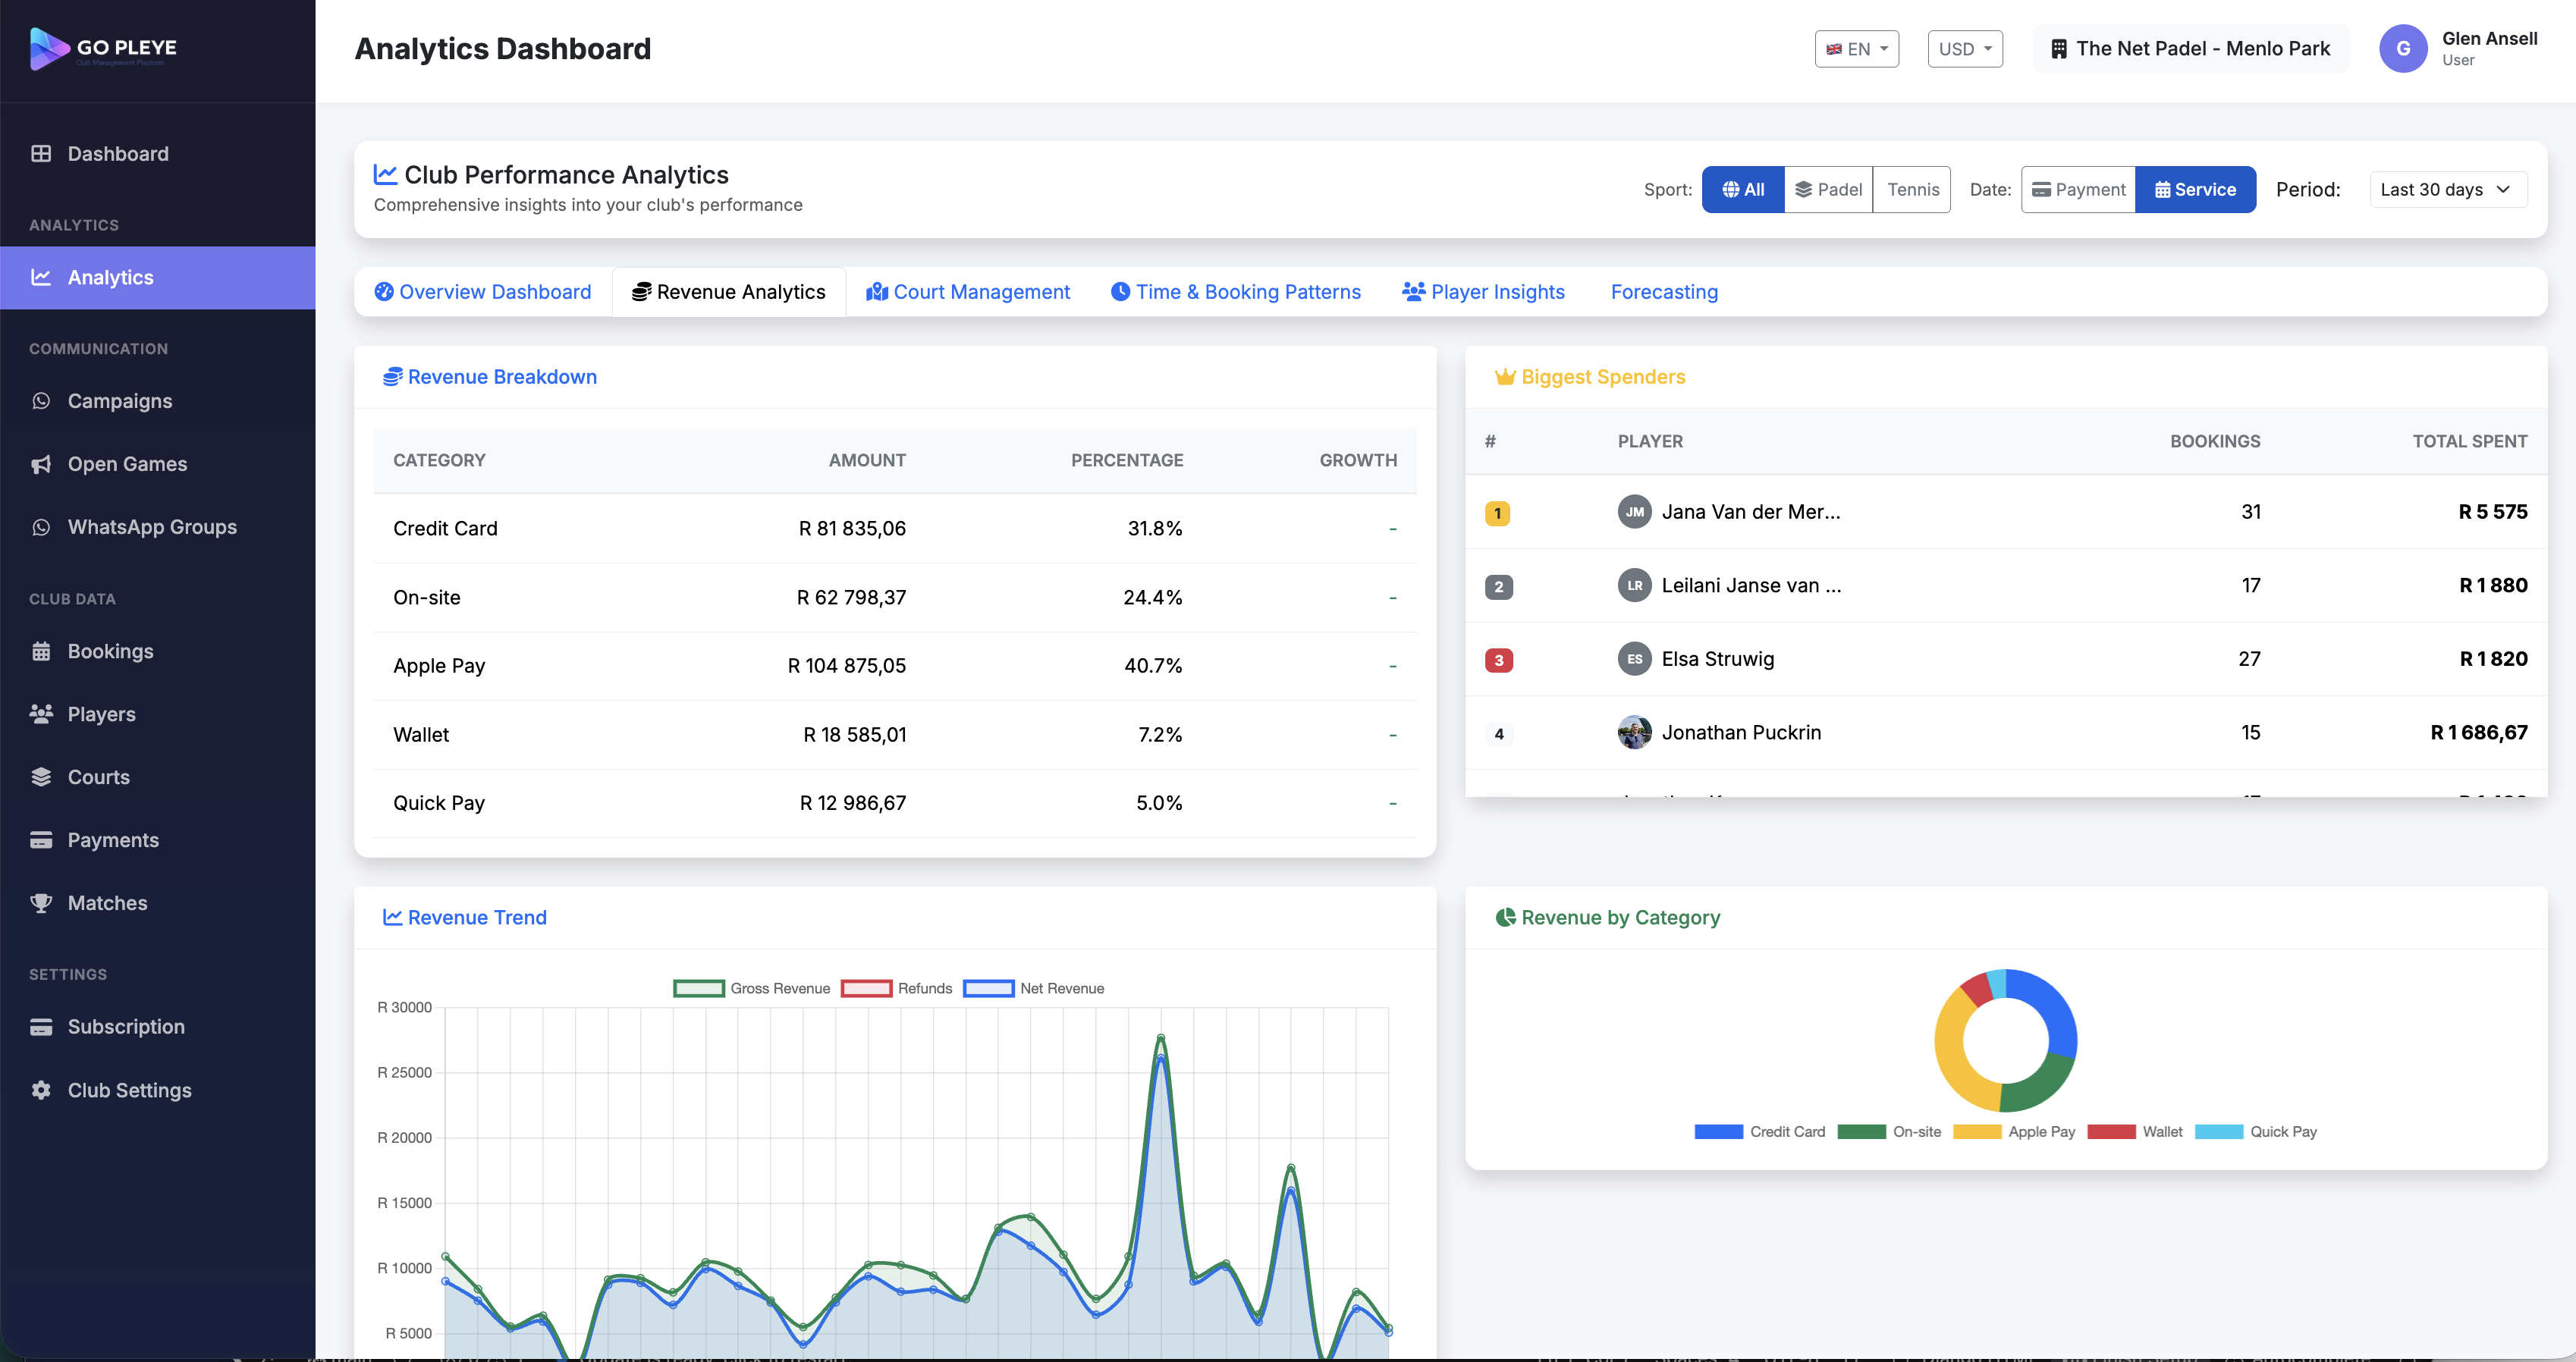Select Jonathan Puckrin's profile photo
Viewport: 2576px width, 1362px height.
1634,732
